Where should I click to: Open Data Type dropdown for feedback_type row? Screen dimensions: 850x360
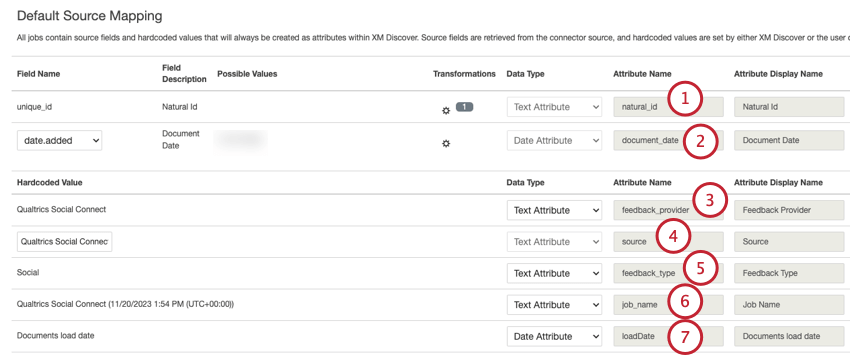coord(554,273)
